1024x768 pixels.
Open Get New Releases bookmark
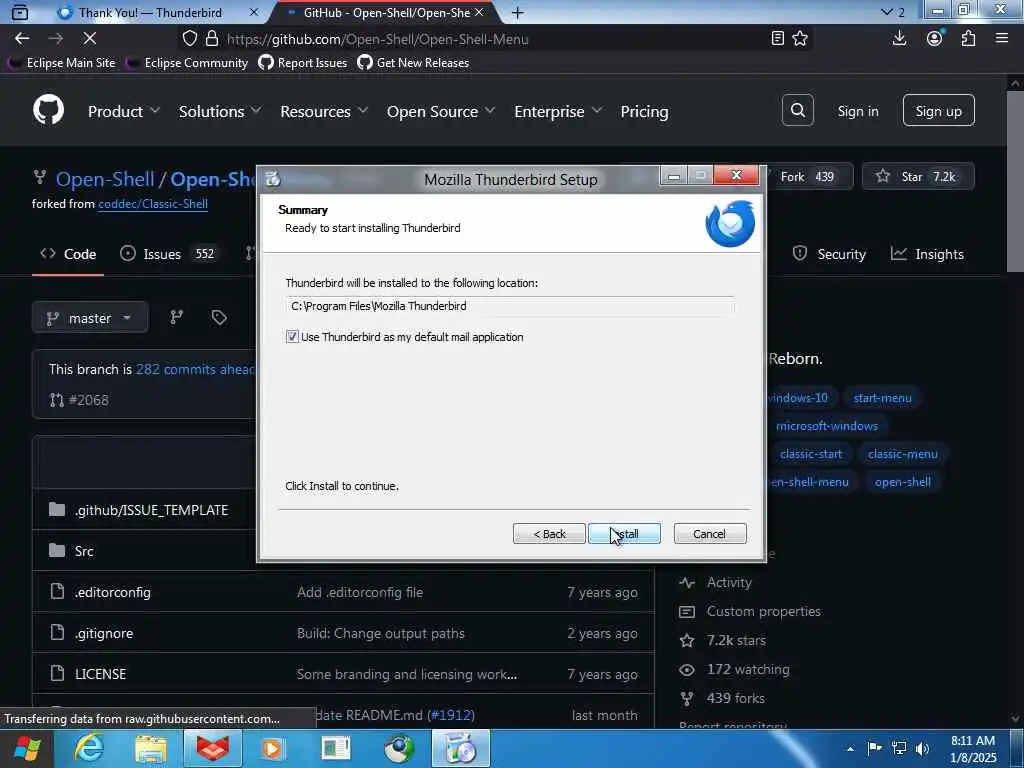413,63
